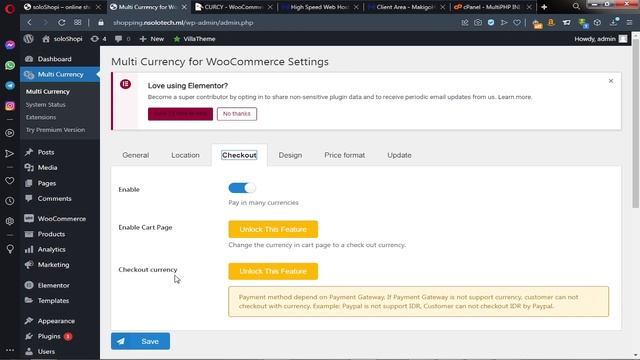Switch to Design settings tab
This screenshot has width=640, height=360.
290,155
